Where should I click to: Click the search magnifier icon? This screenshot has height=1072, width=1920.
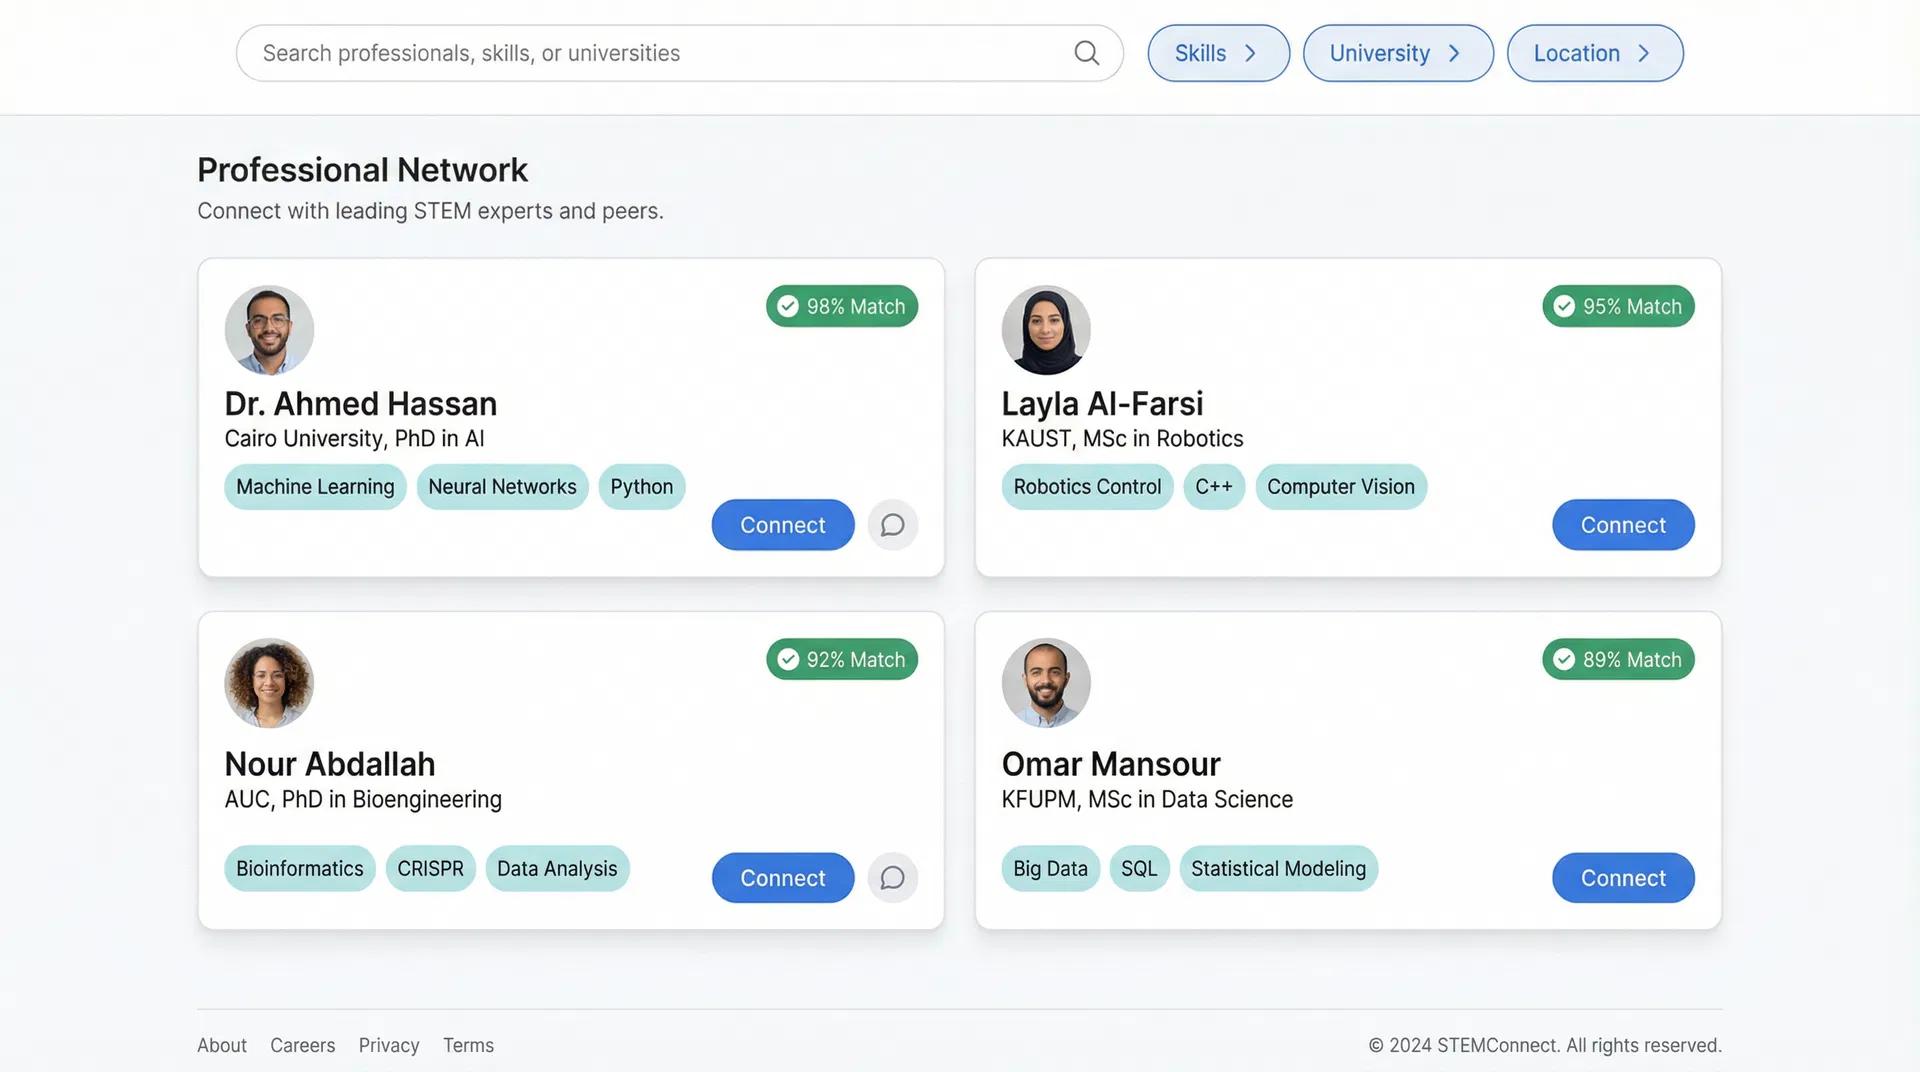pos(1086,53)
